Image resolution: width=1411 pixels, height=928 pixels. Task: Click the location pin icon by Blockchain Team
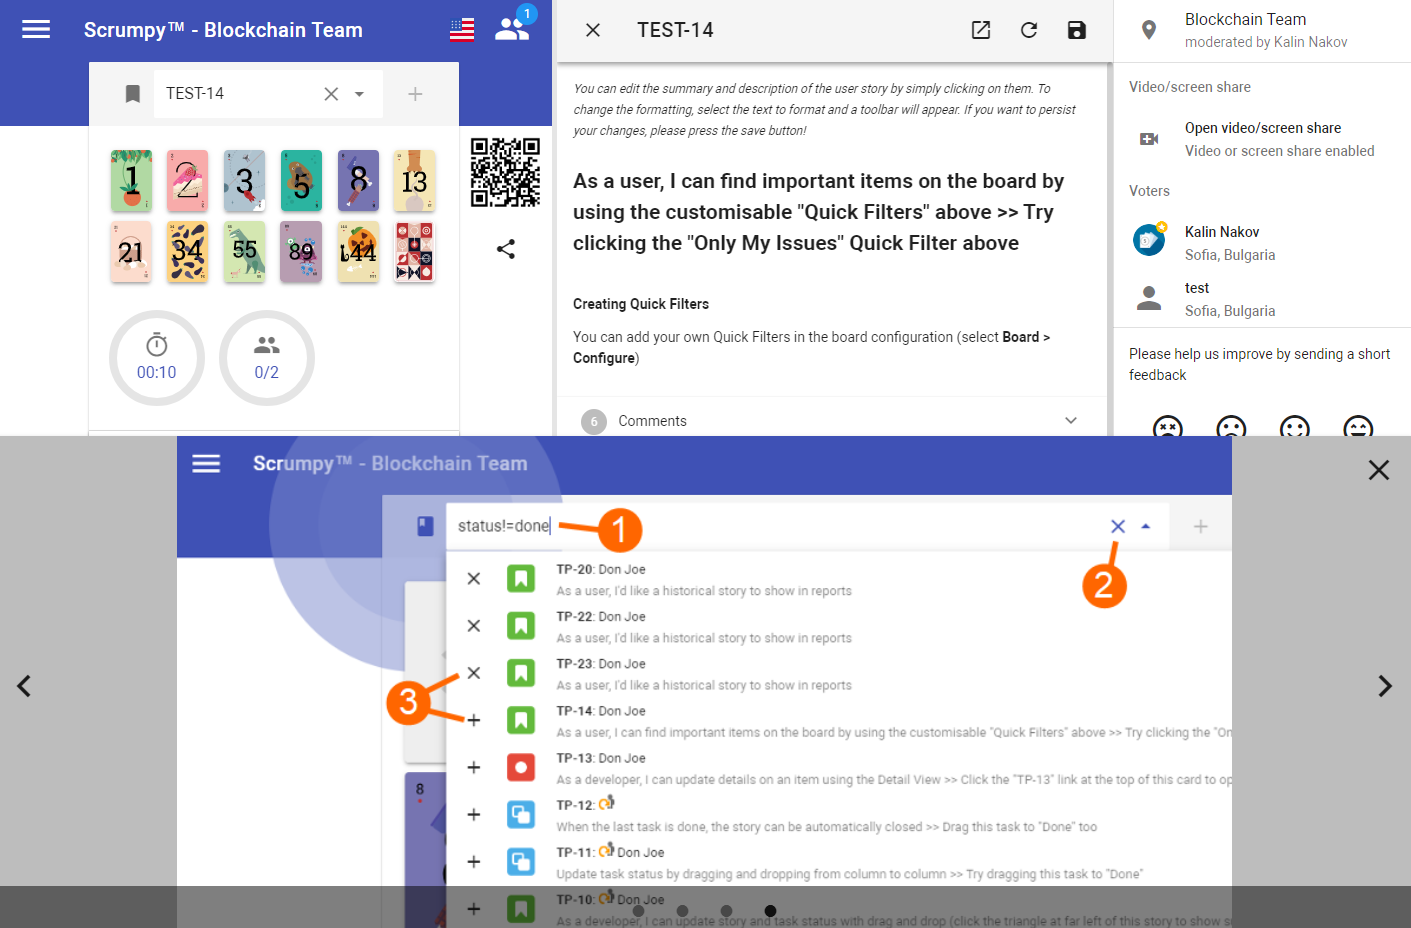click(x=1149, y=30)
